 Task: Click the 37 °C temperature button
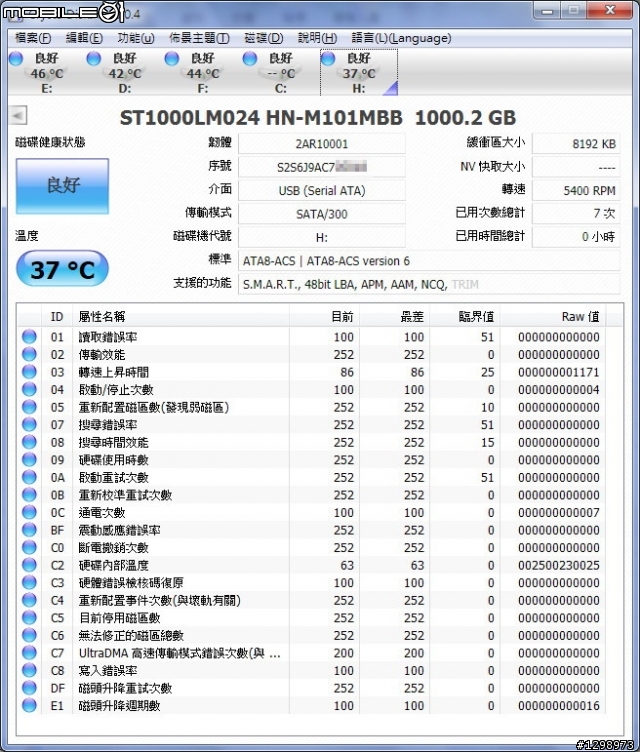click(62, 269)
